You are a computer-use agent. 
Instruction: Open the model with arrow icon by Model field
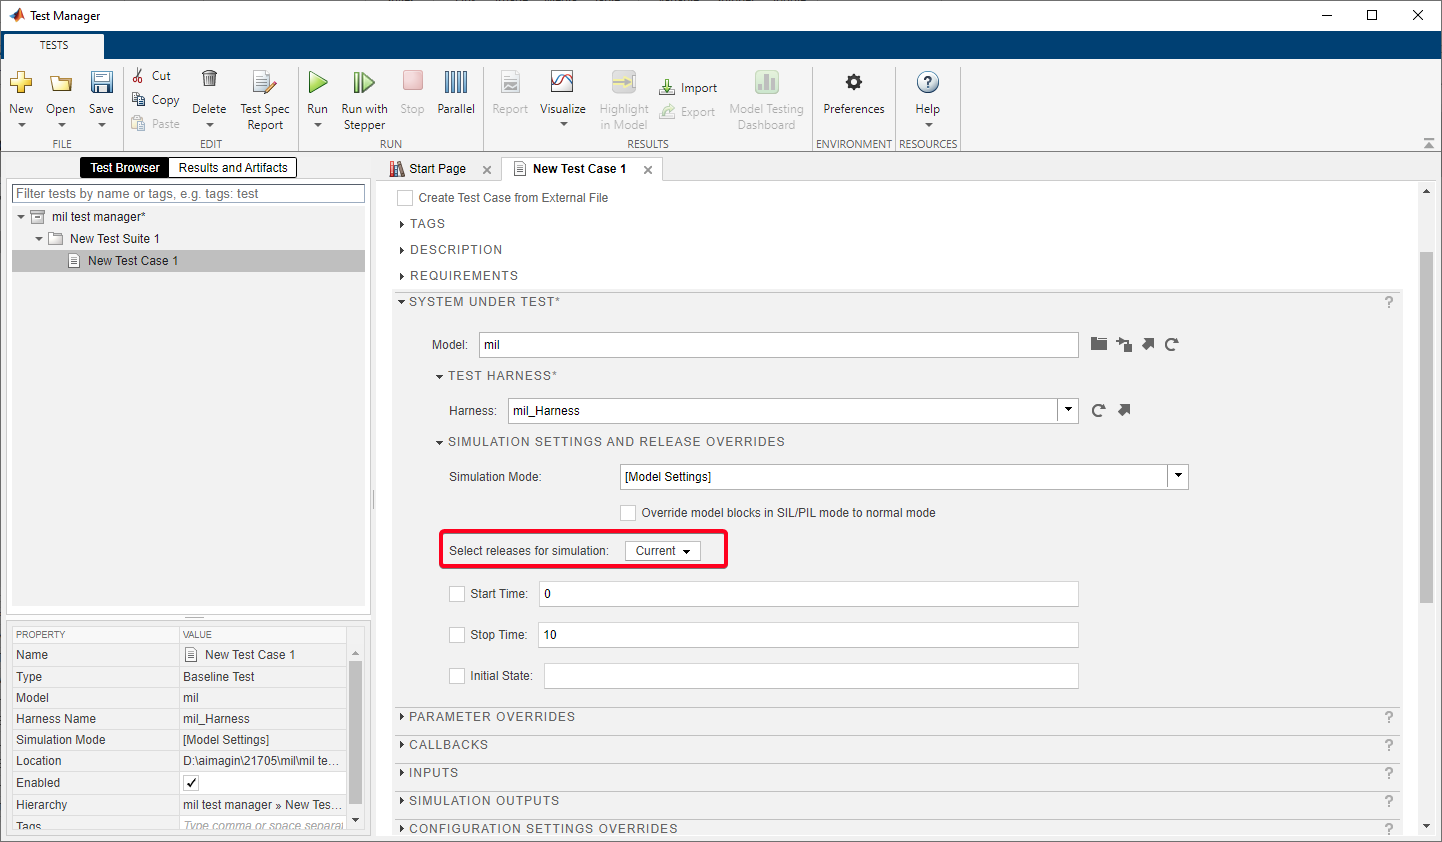1148,344
